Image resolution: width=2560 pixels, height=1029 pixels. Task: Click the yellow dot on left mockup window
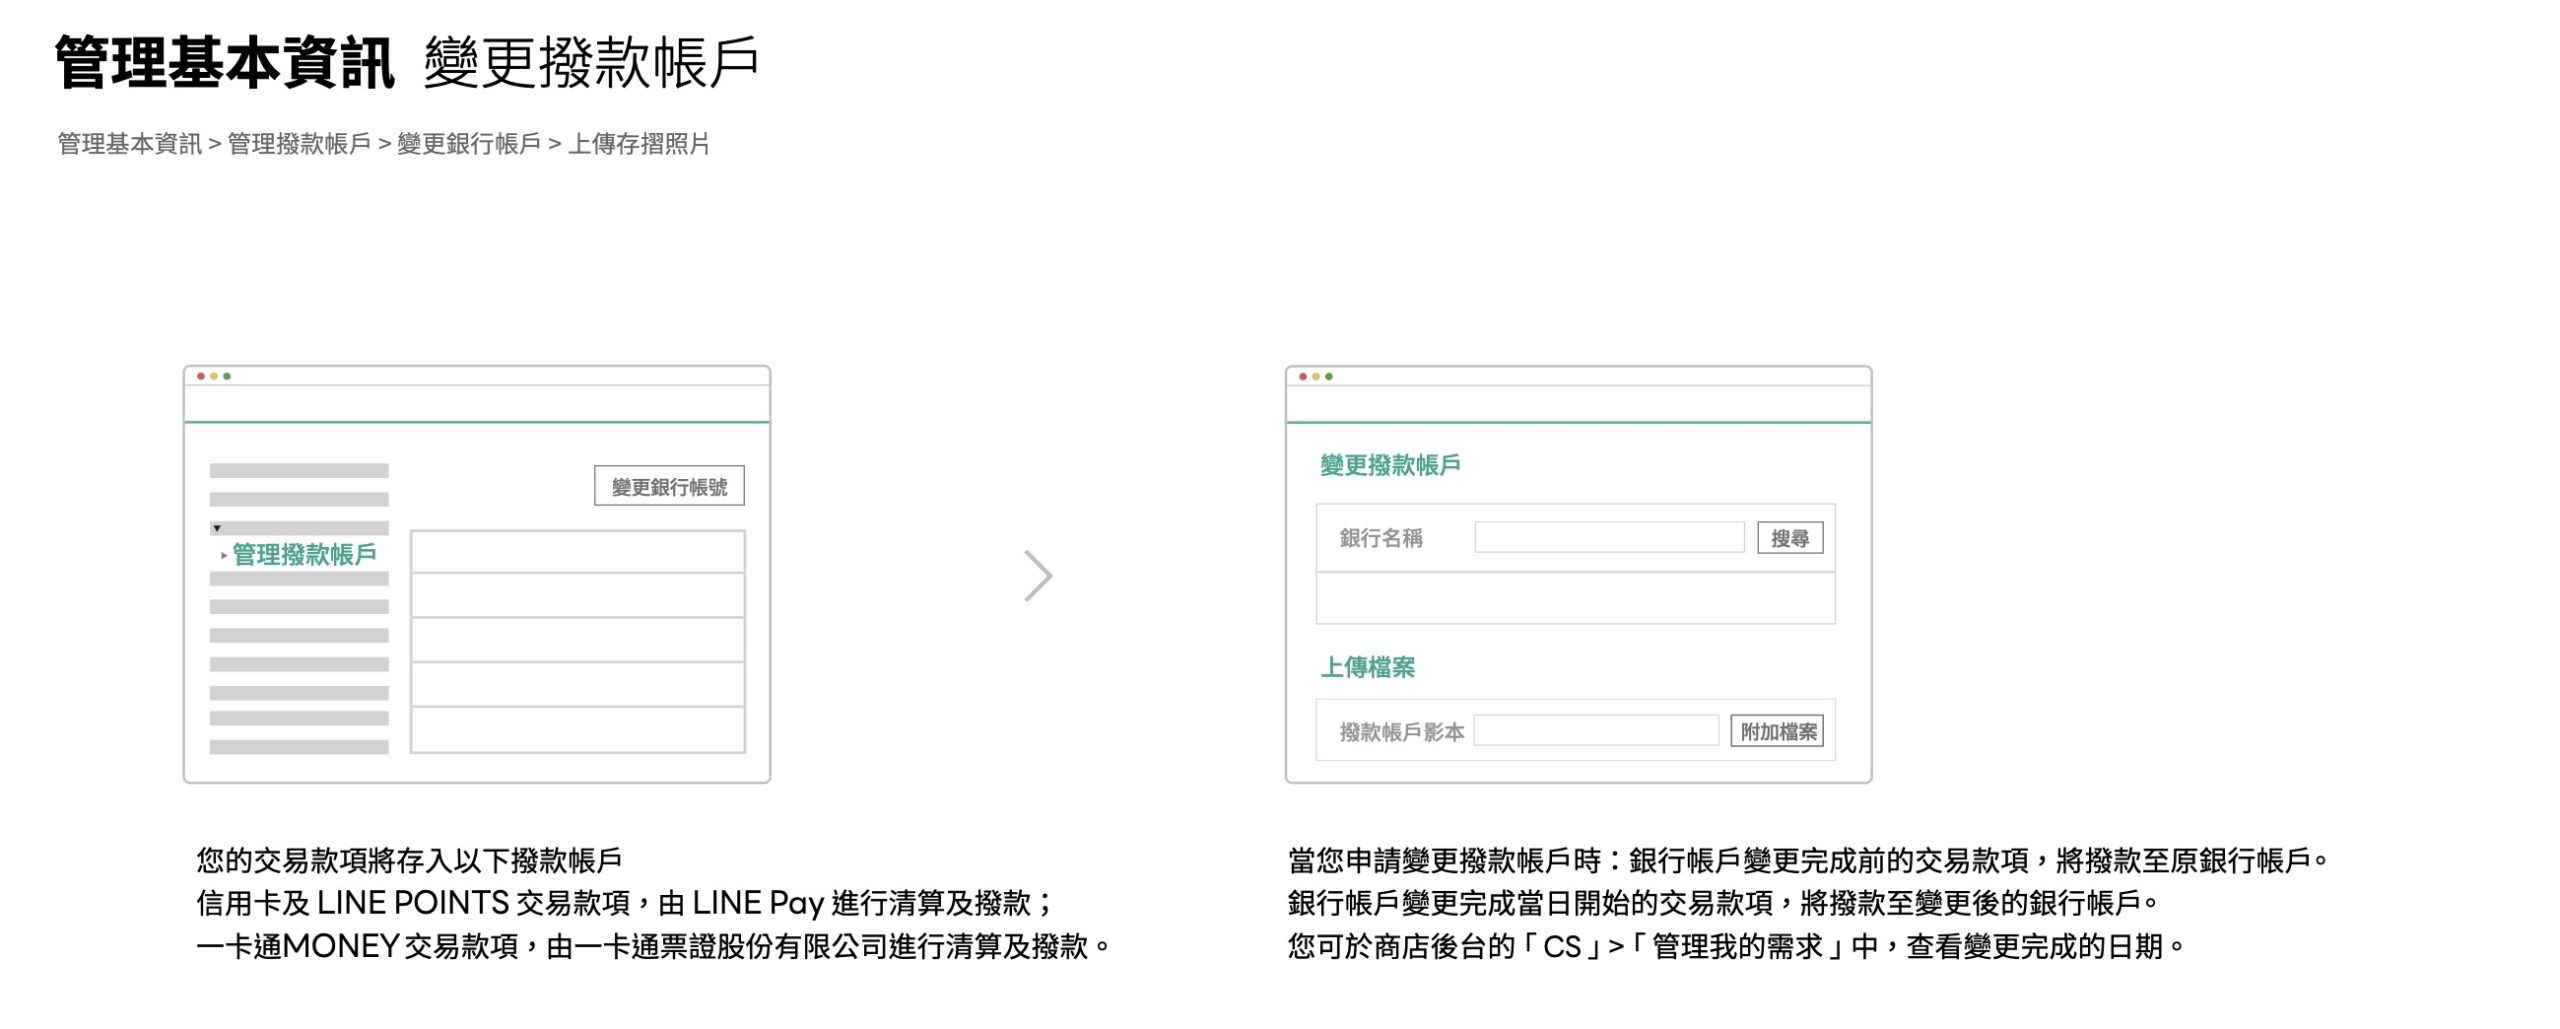click(214, 376)
